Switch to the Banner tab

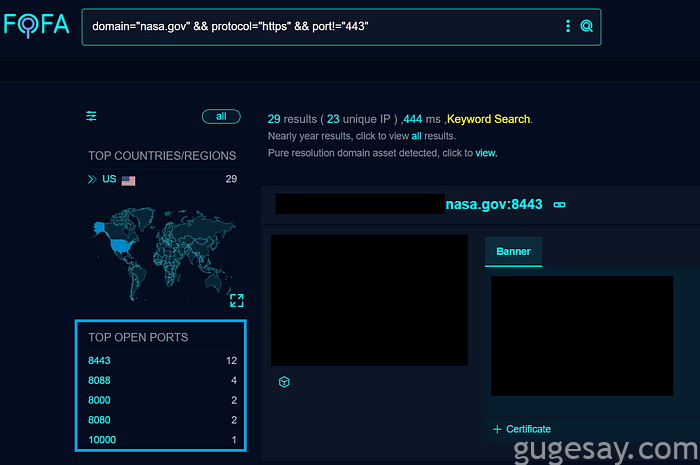click(x=513, y=252)
